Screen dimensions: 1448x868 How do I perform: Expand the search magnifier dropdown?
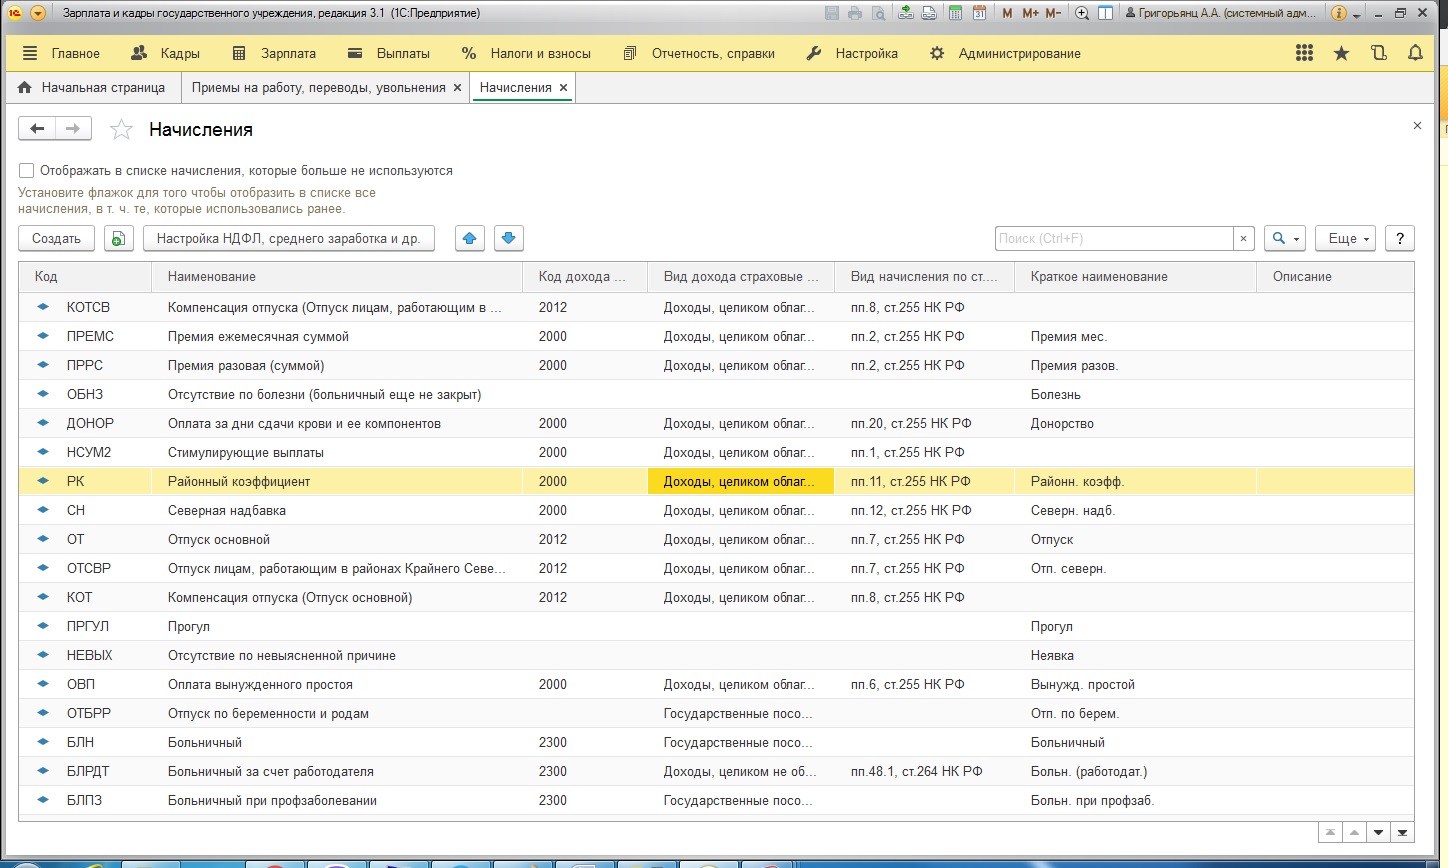pos(1285,239)
